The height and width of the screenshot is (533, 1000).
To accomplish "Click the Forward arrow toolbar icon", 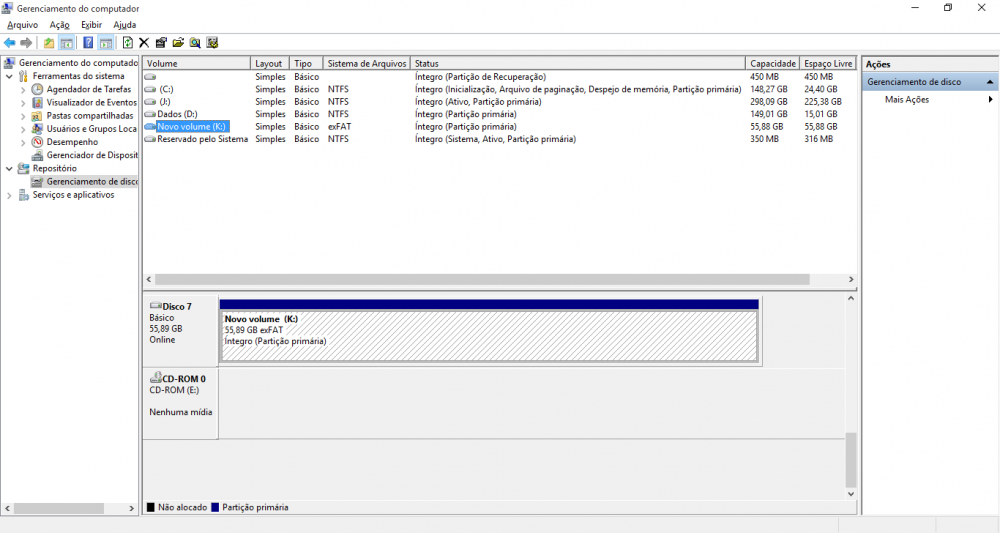I will [26, 43].
